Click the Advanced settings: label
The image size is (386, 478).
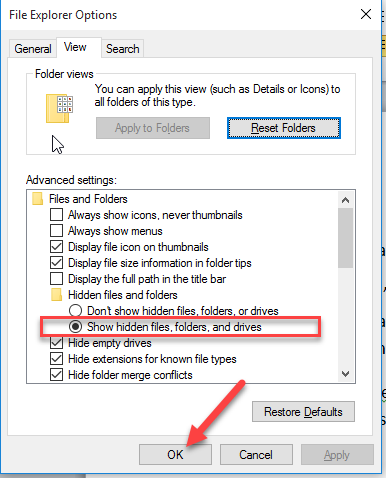click(71, 180)
